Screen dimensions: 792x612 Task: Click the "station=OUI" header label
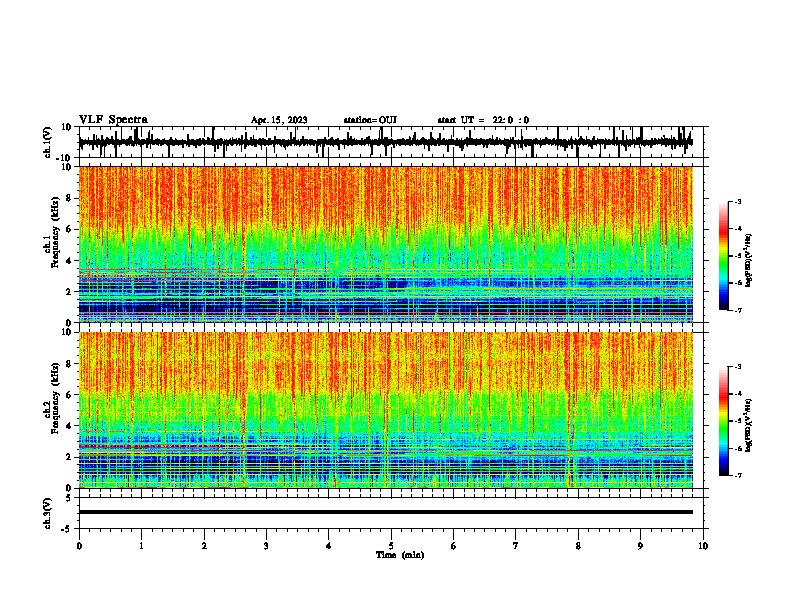(370, 120)
